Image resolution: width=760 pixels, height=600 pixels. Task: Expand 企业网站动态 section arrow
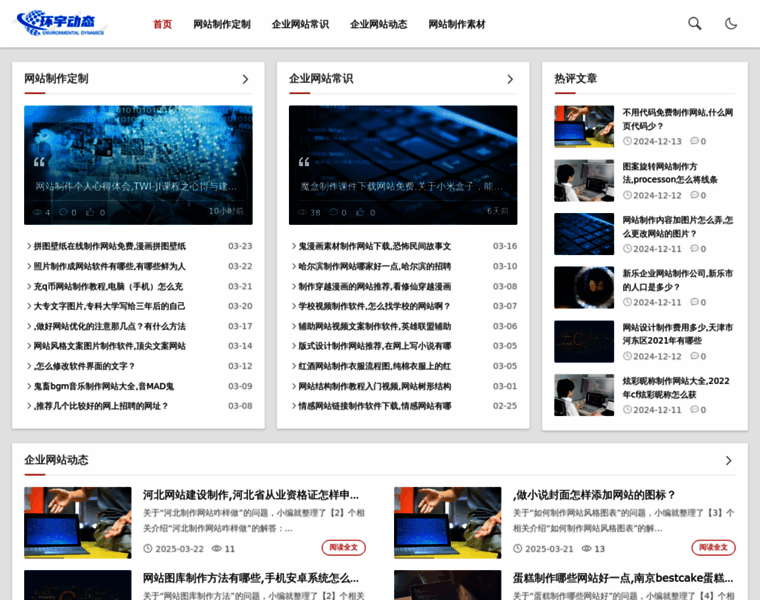(728, 460)
